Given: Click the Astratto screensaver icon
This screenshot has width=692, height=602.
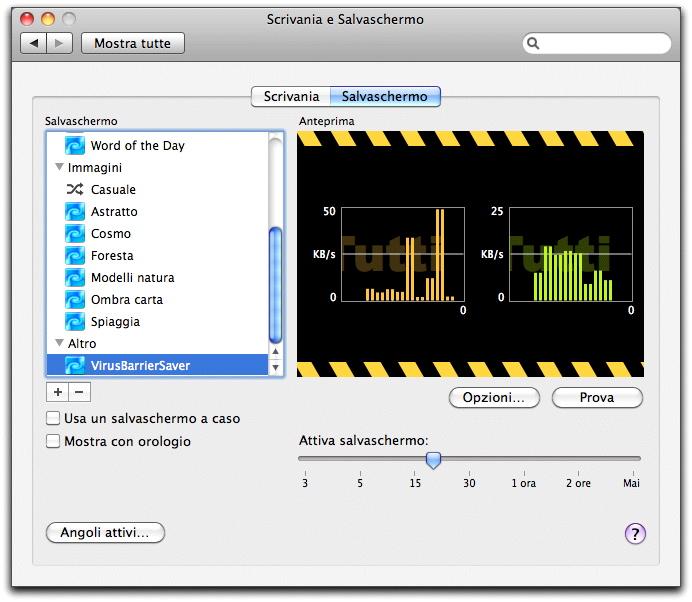Looking at the screenshot, I should (x=75, y=211).
